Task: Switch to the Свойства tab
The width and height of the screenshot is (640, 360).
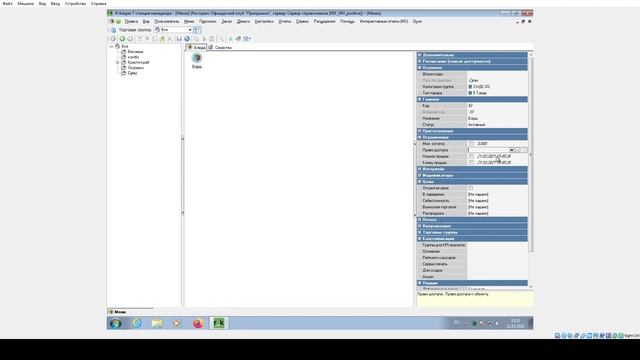Action: pyautogui.click(x=220, y=47)
